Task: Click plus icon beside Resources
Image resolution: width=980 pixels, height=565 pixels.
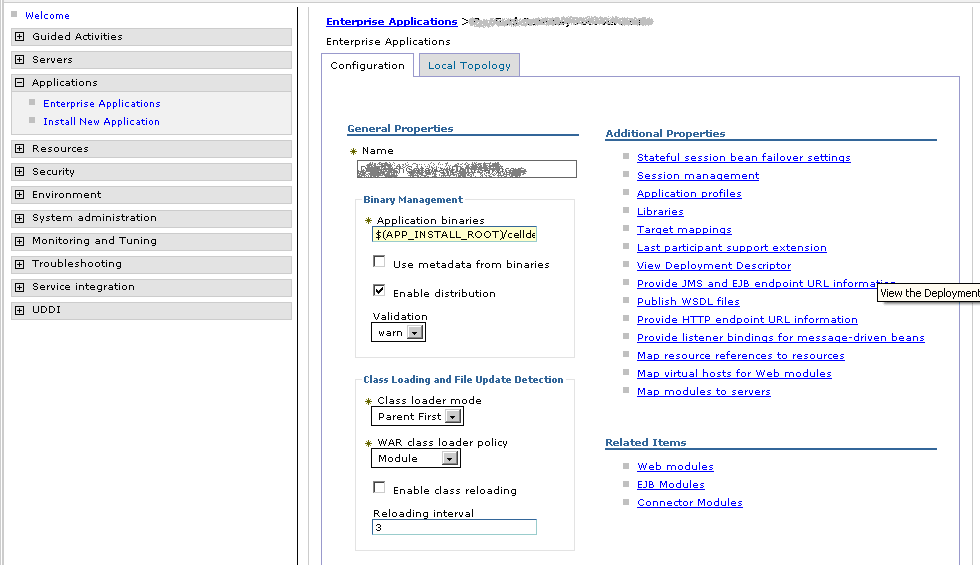Action: point(20,149)
